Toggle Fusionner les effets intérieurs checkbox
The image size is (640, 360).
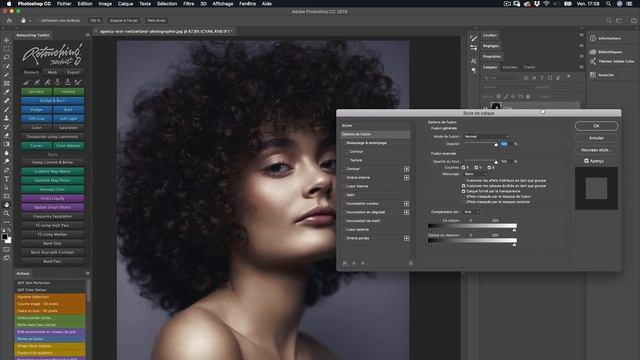(x=463, y=180)
